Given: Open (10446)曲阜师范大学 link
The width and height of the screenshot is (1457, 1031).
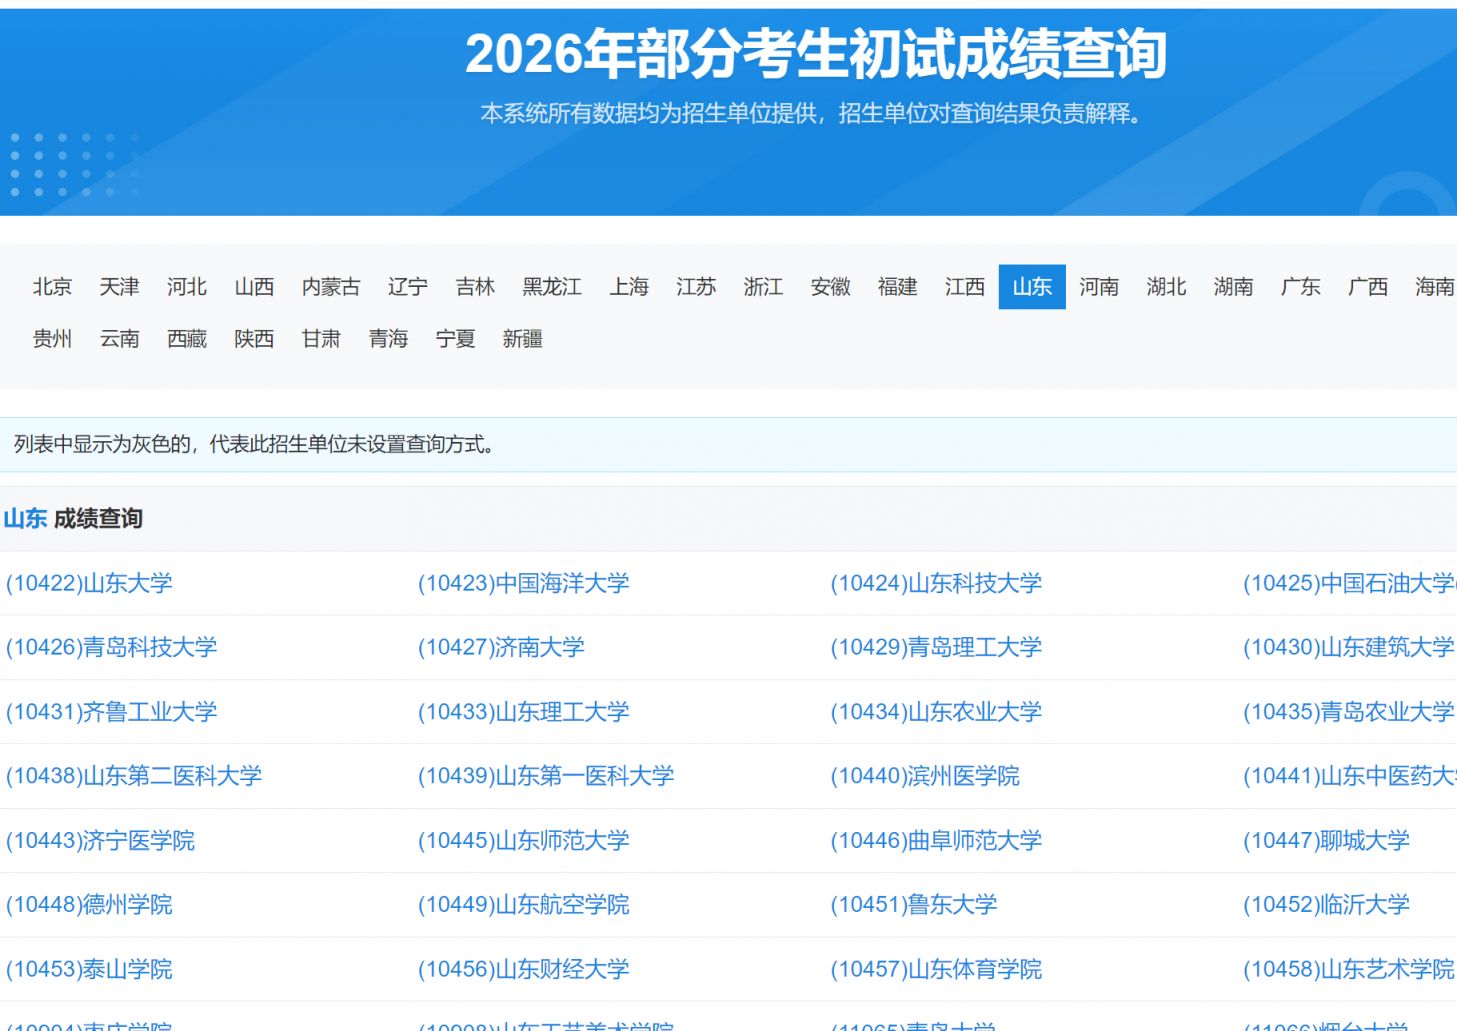Looking at the screenshot, I should pyautogui.click(x=936, y=841).
